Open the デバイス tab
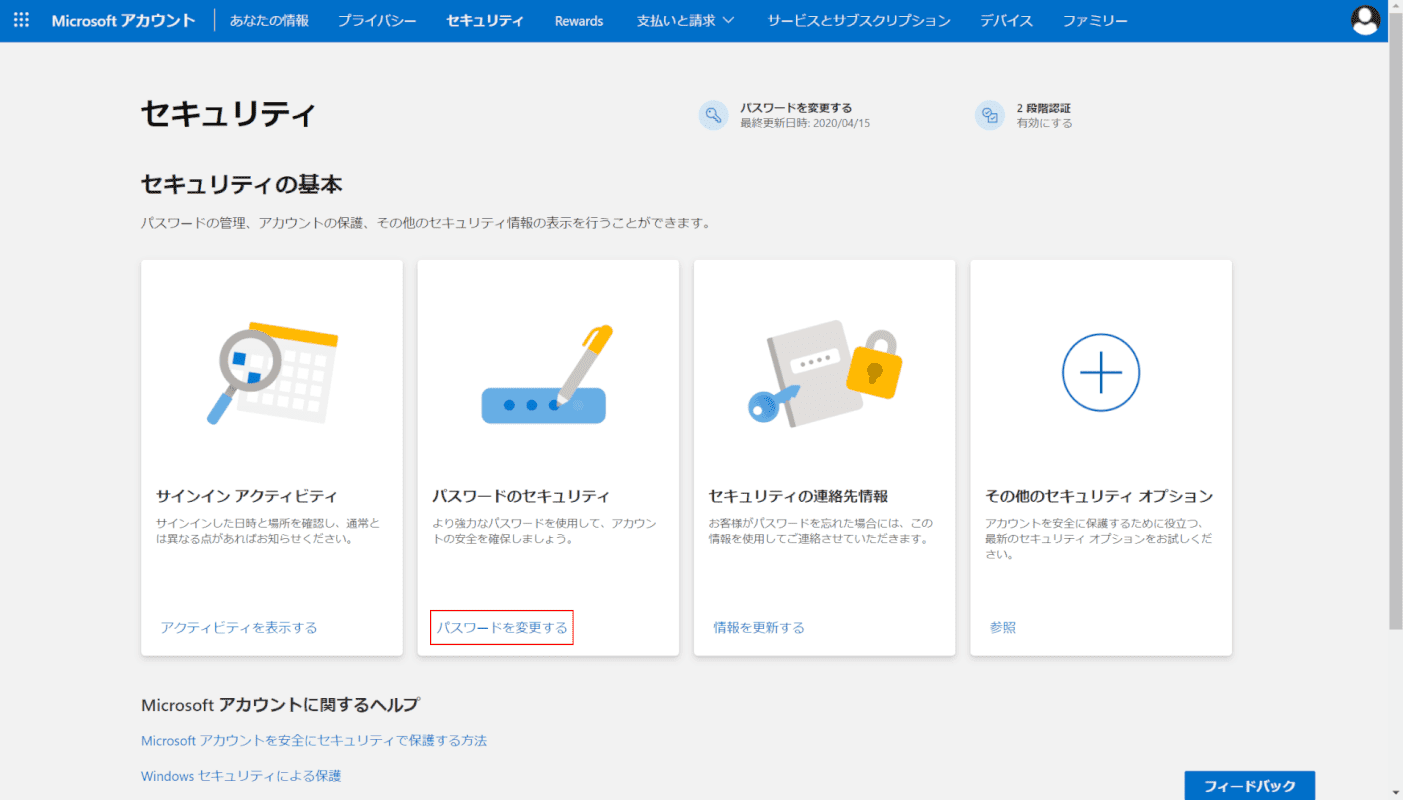 (1007, 21)
